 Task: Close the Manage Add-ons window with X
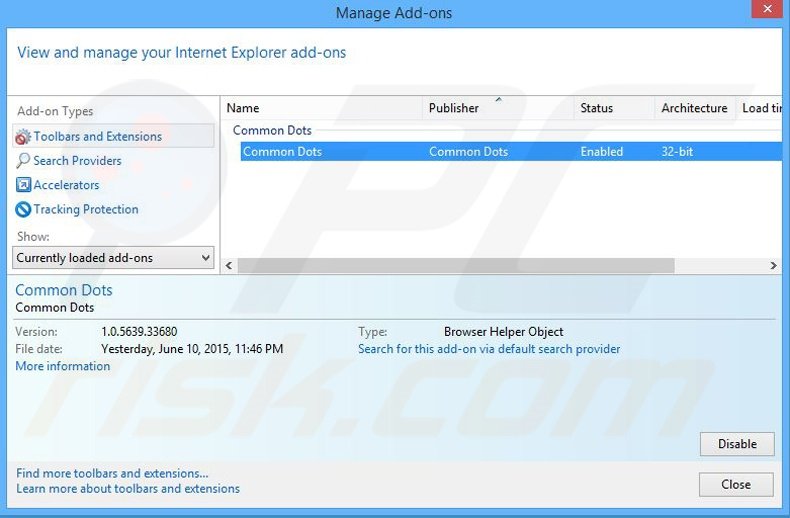click(x=767, y=9)
